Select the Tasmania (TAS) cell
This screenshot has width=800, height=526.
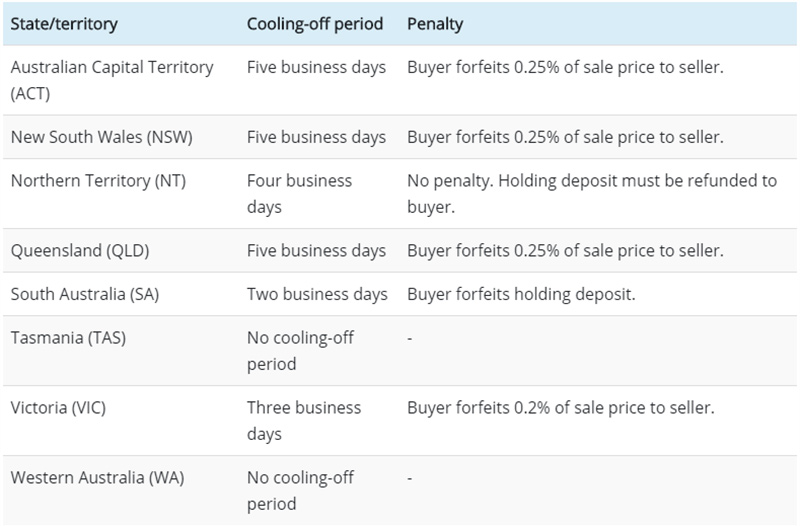point(68,338)
